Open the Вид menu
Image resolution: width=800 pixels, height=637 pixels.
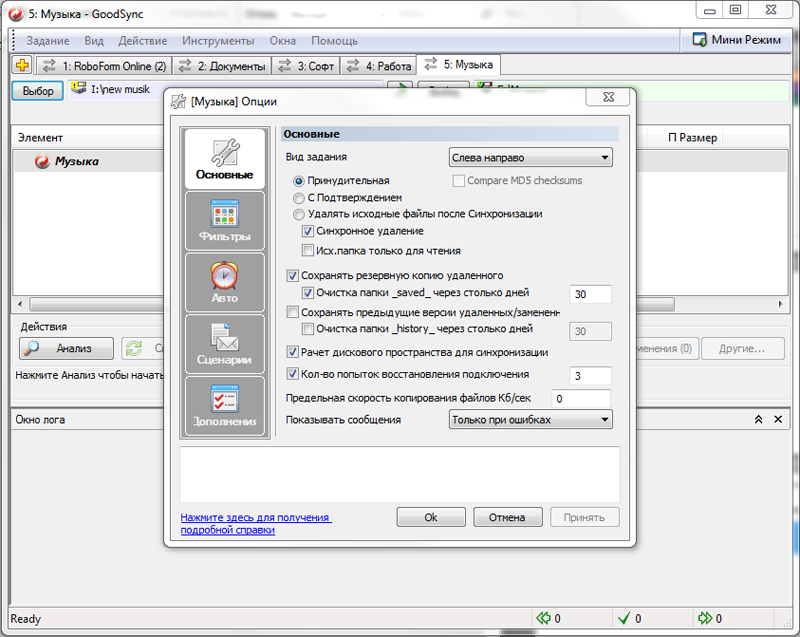click(94, 41)
